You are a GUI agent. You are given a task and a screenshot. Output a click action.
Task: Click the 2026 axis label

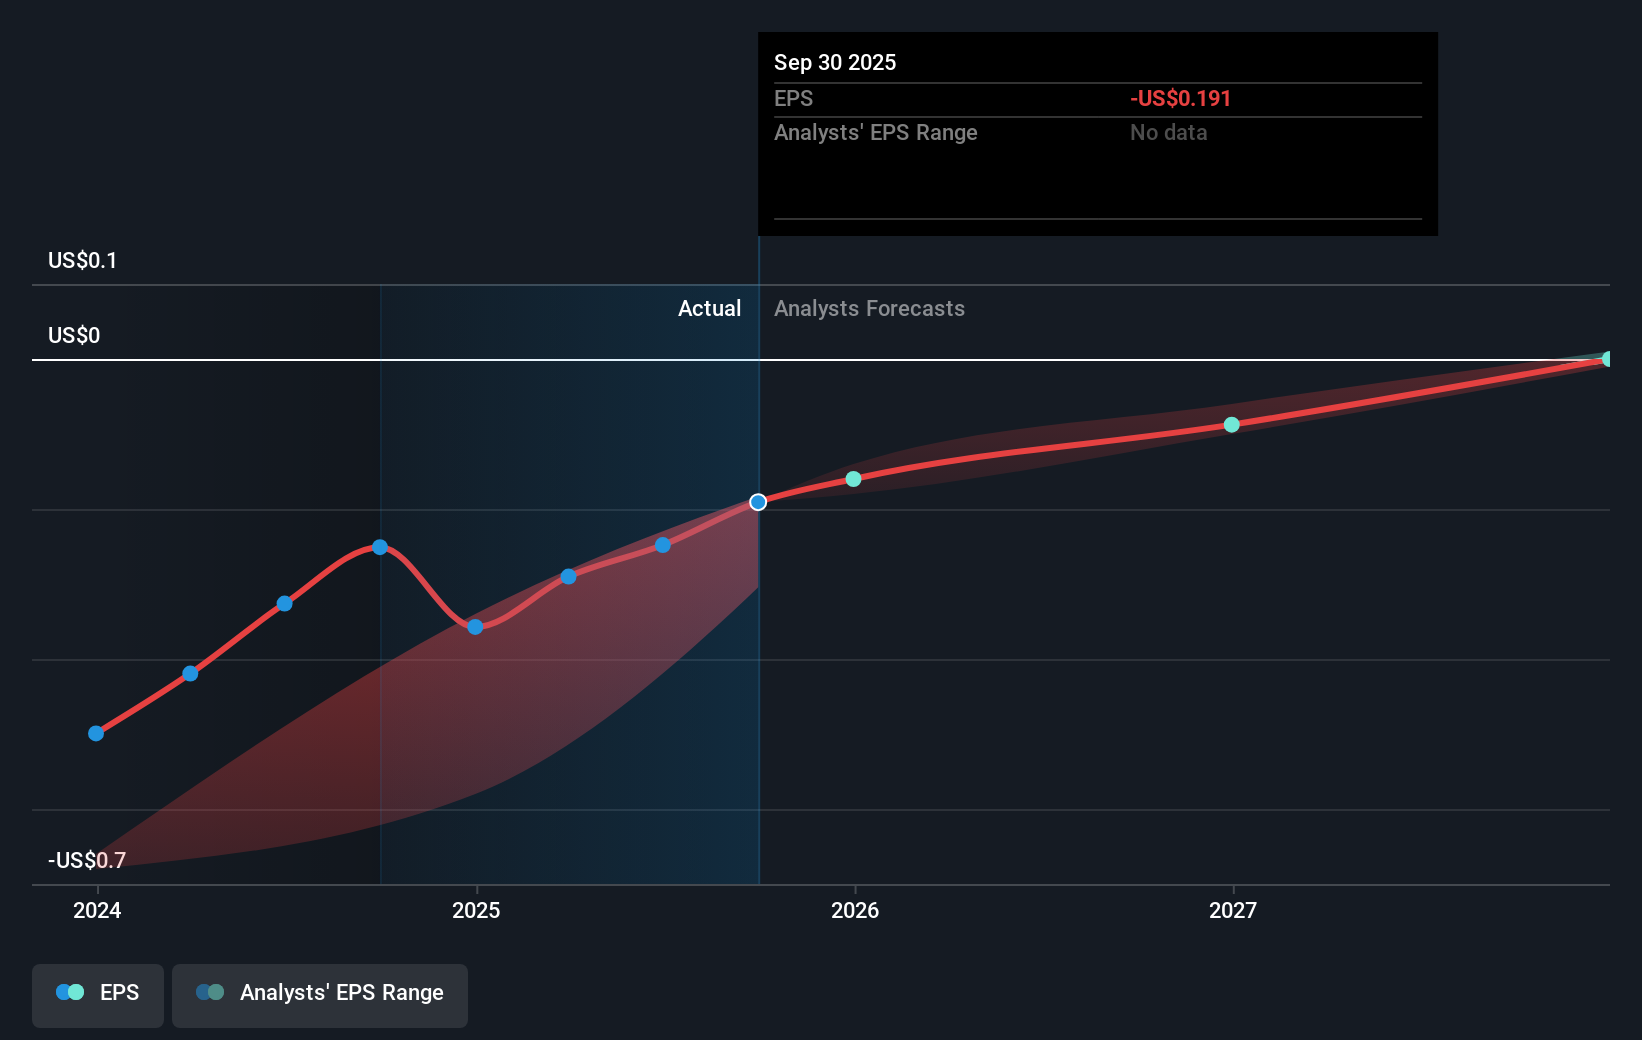854,910
